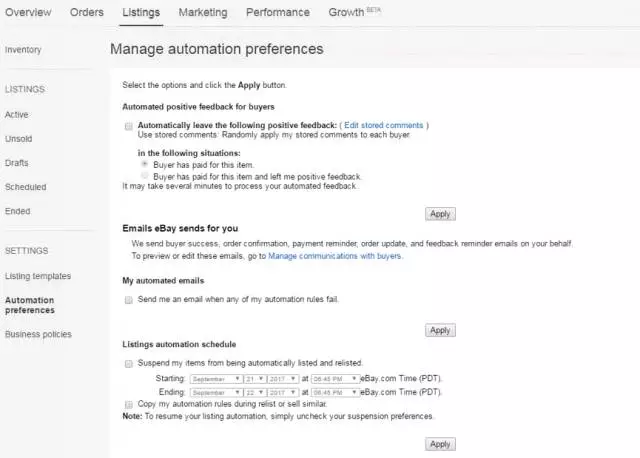Open the Overview tab
640x458 pixels.
28,12
